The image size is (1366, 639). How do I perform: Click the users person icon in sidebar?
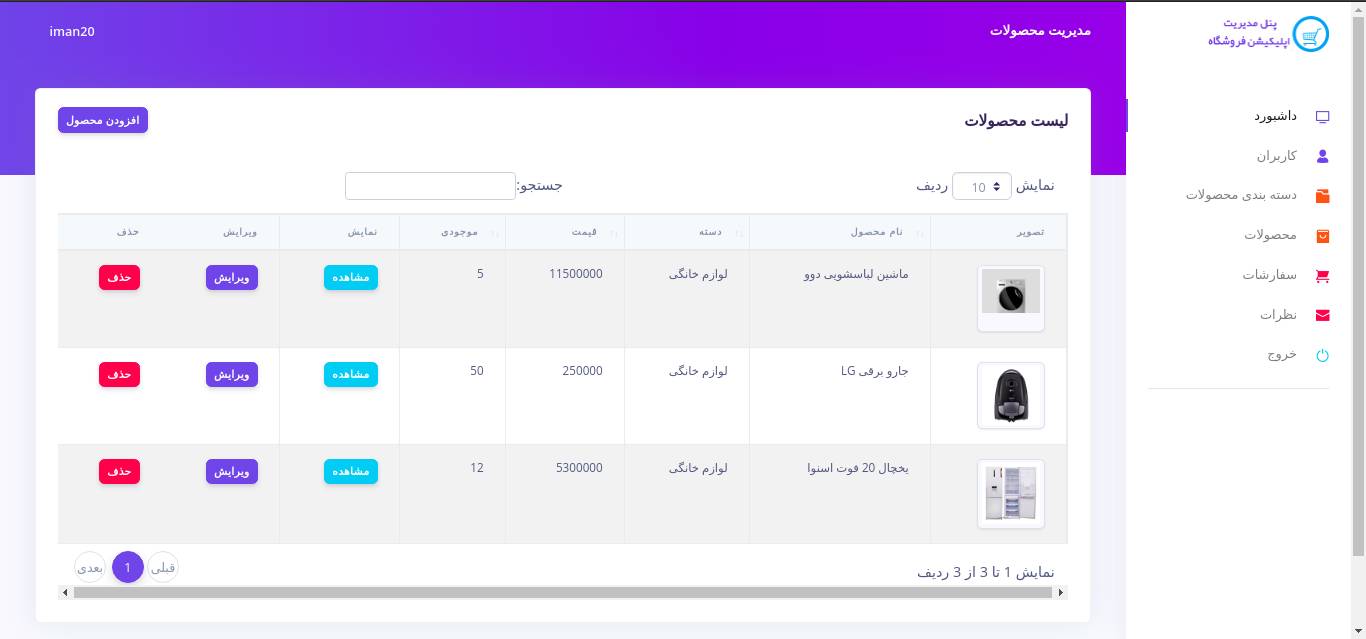pos(1322,156)
